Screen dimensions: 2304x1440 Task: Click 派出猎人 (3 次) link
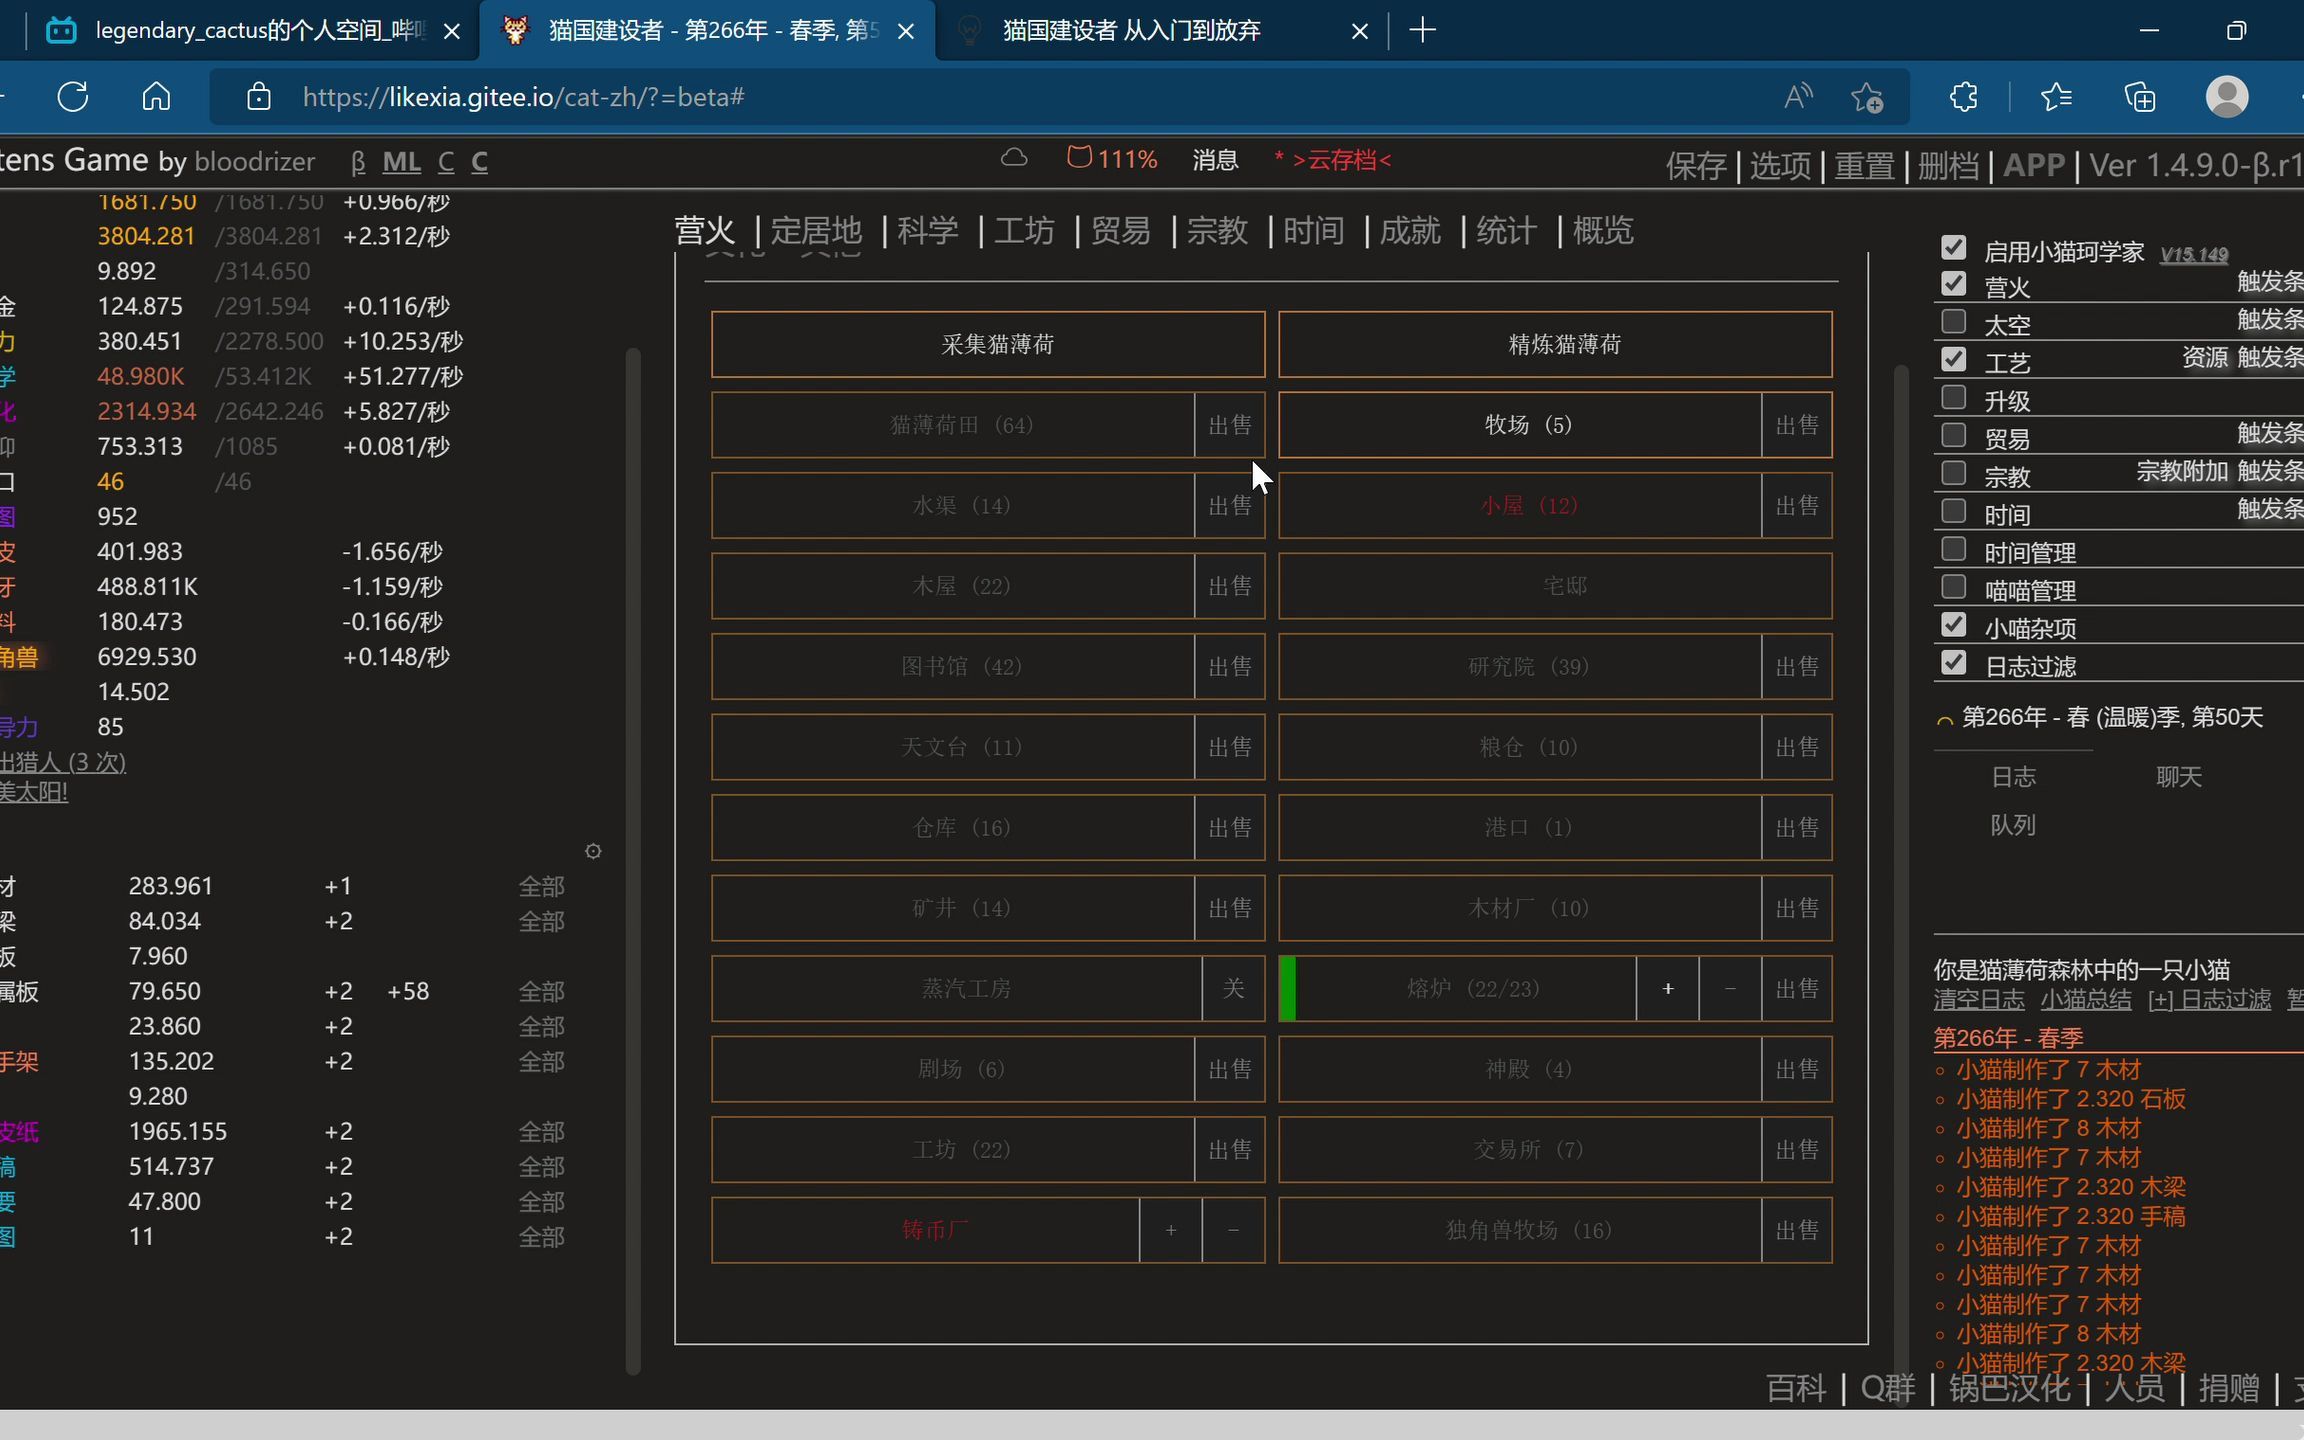point(63,762)
